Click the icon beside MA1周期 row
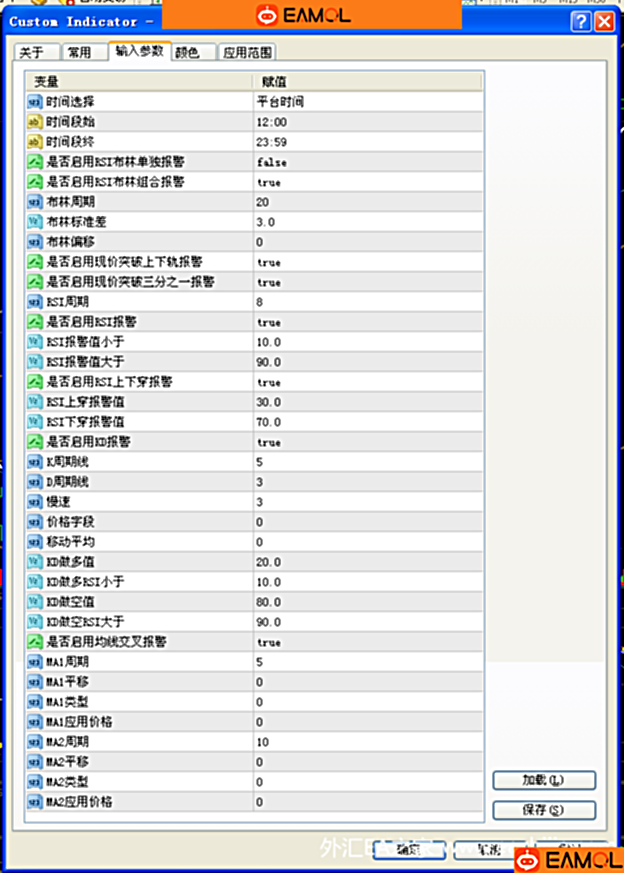 coord(34,662)
